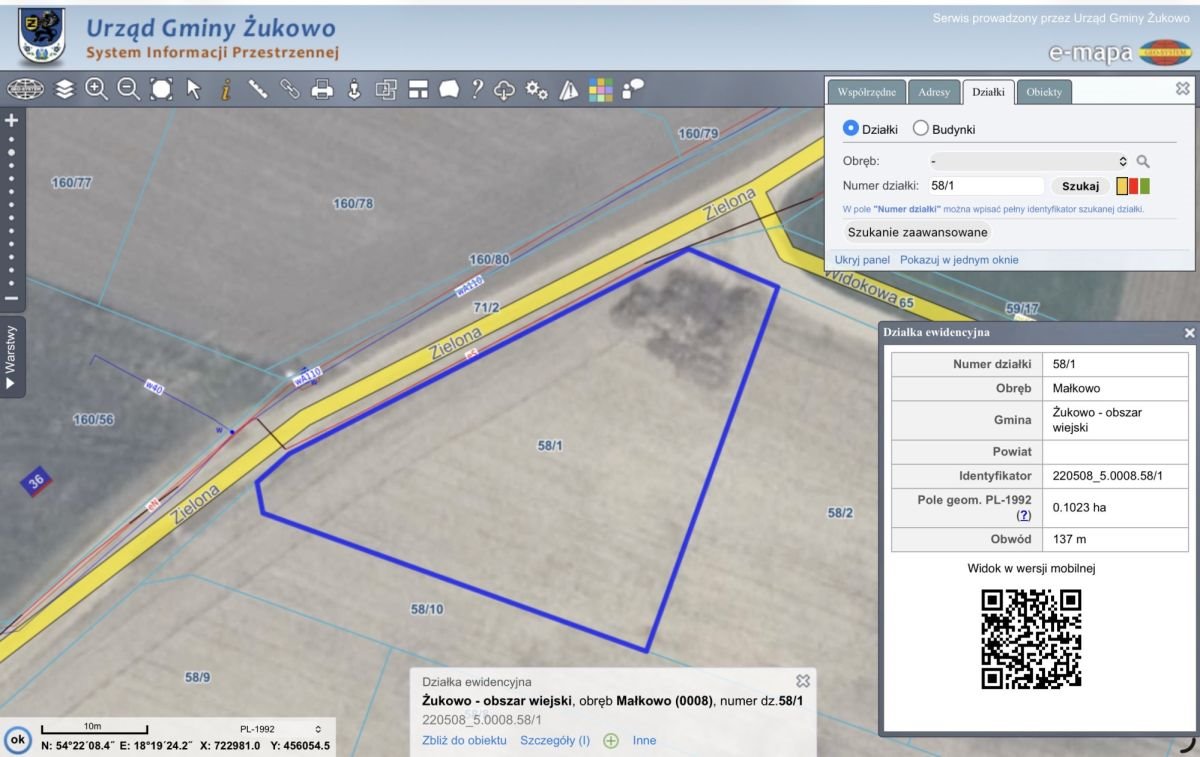Click the Szukaj button
The image size is (1200, 757).
[x=1080, y=186]
